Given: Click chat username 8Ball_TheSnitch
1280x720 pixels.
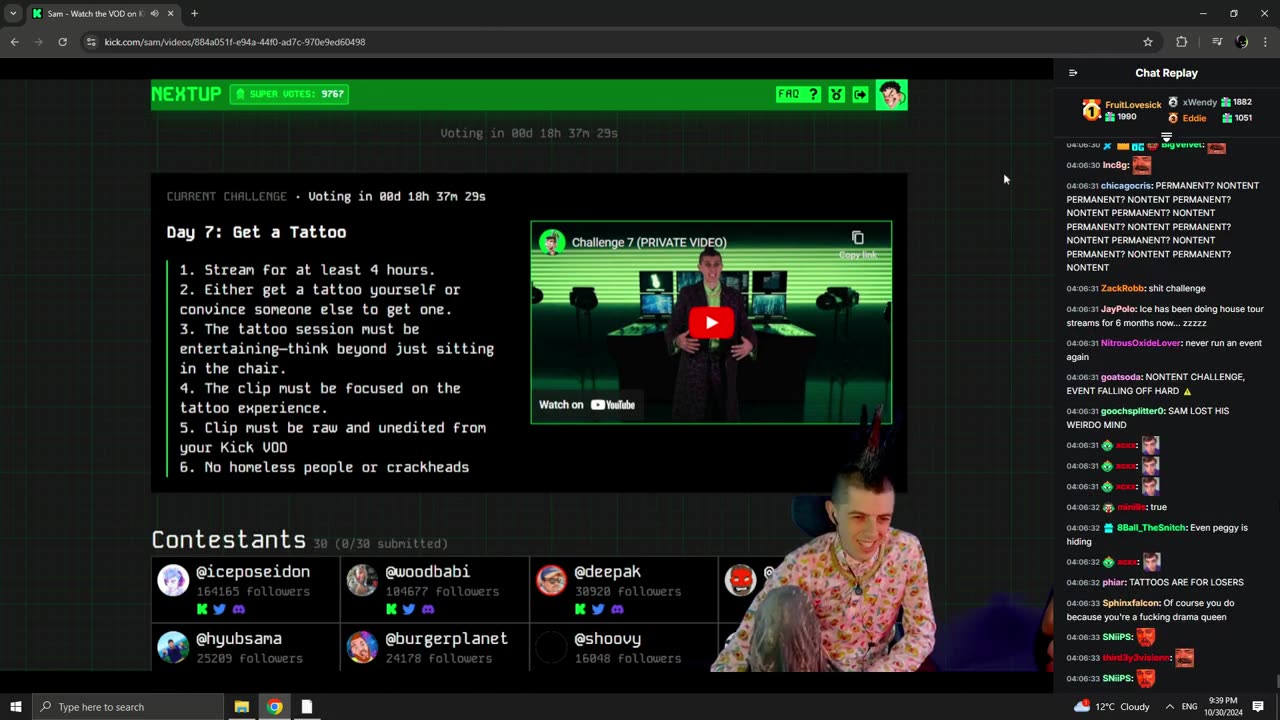Looking at the screenshot, I should 1151,528.
